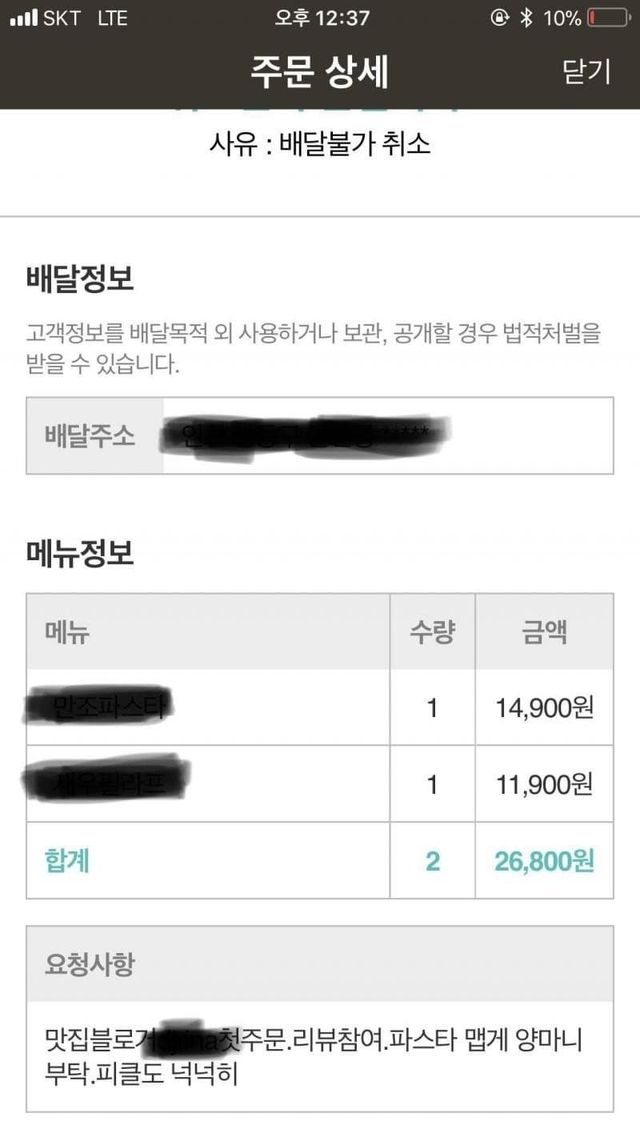Tap the cellular signal bars icon
Image resolution: width=640 pixels, height=1138 pixels.
coord(22,19)
